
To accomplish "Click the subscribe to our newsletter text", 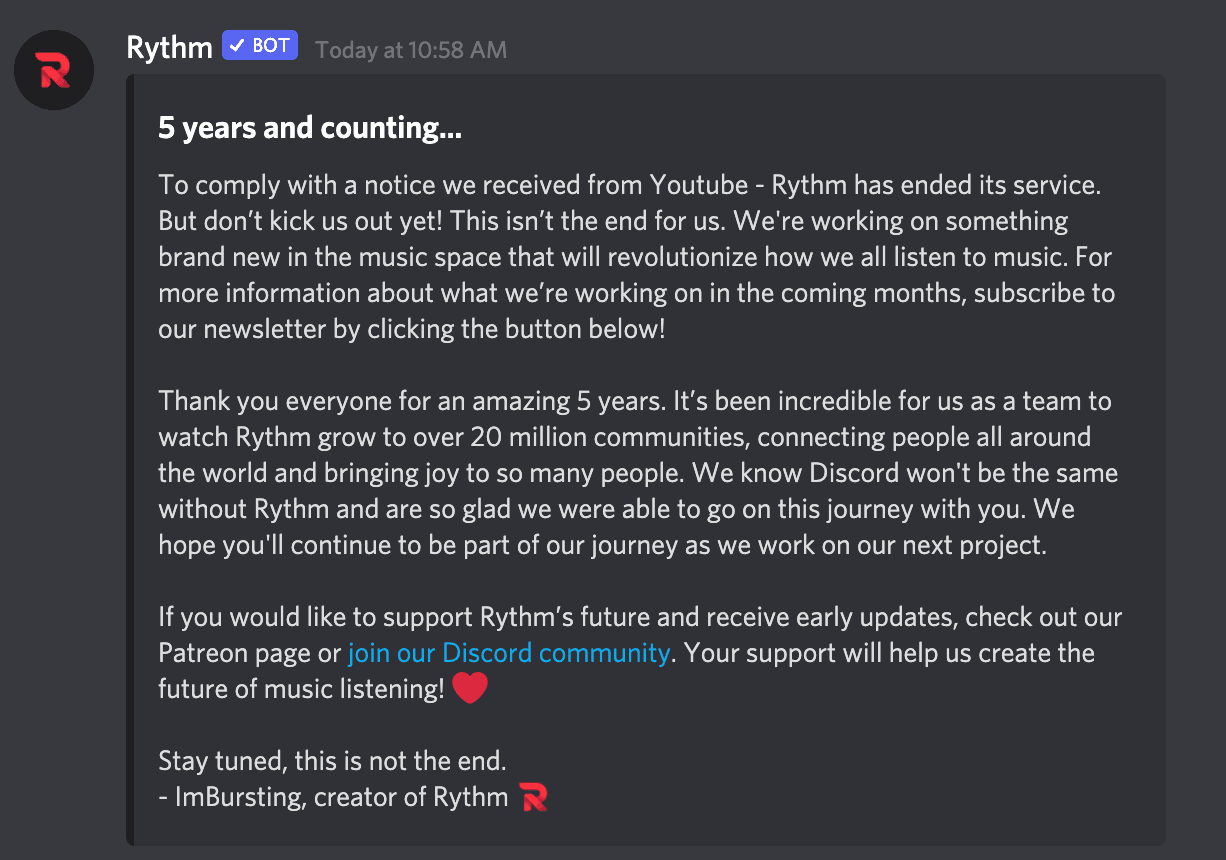I will coord(637,311).
